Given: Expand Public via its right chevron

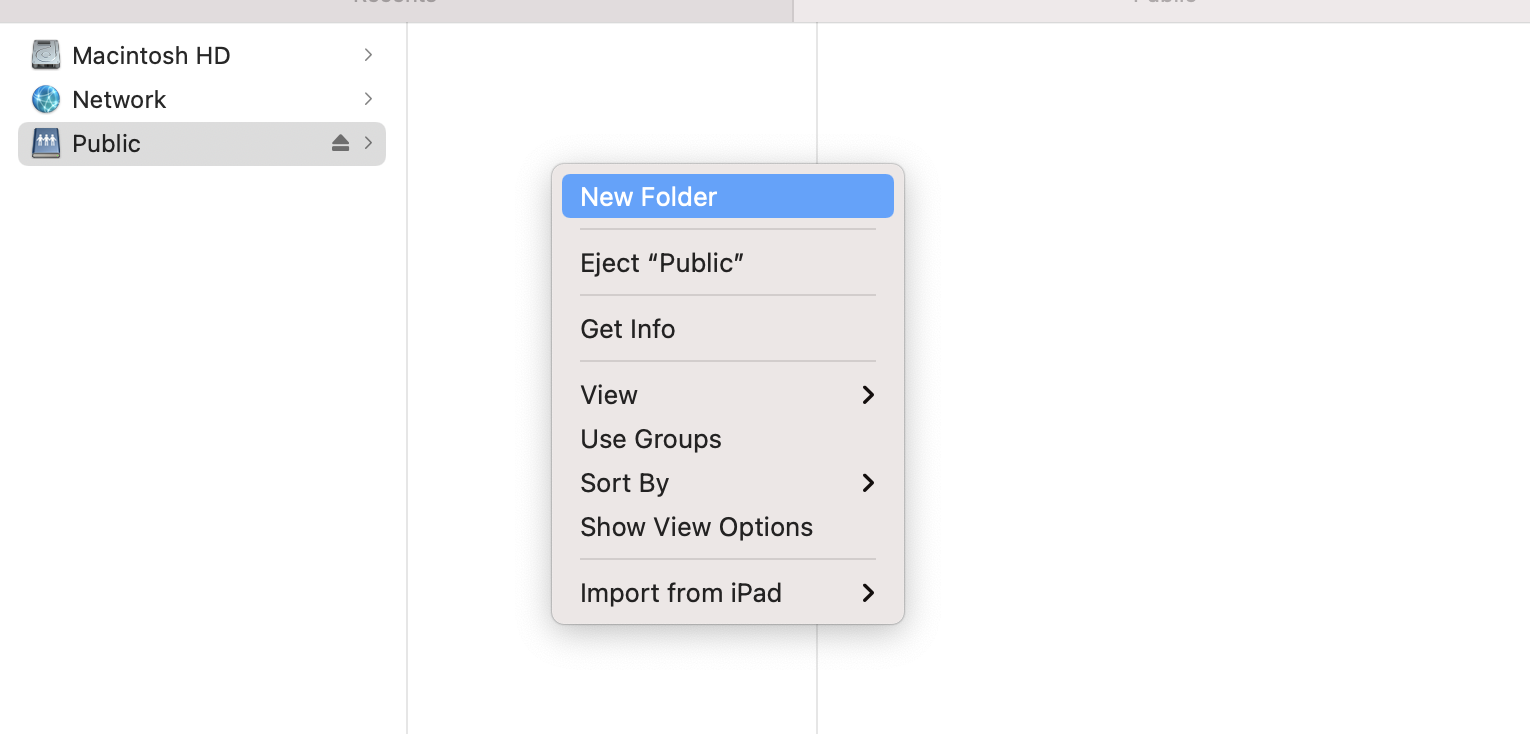Looking at the screenshot, I should point(369,143).
